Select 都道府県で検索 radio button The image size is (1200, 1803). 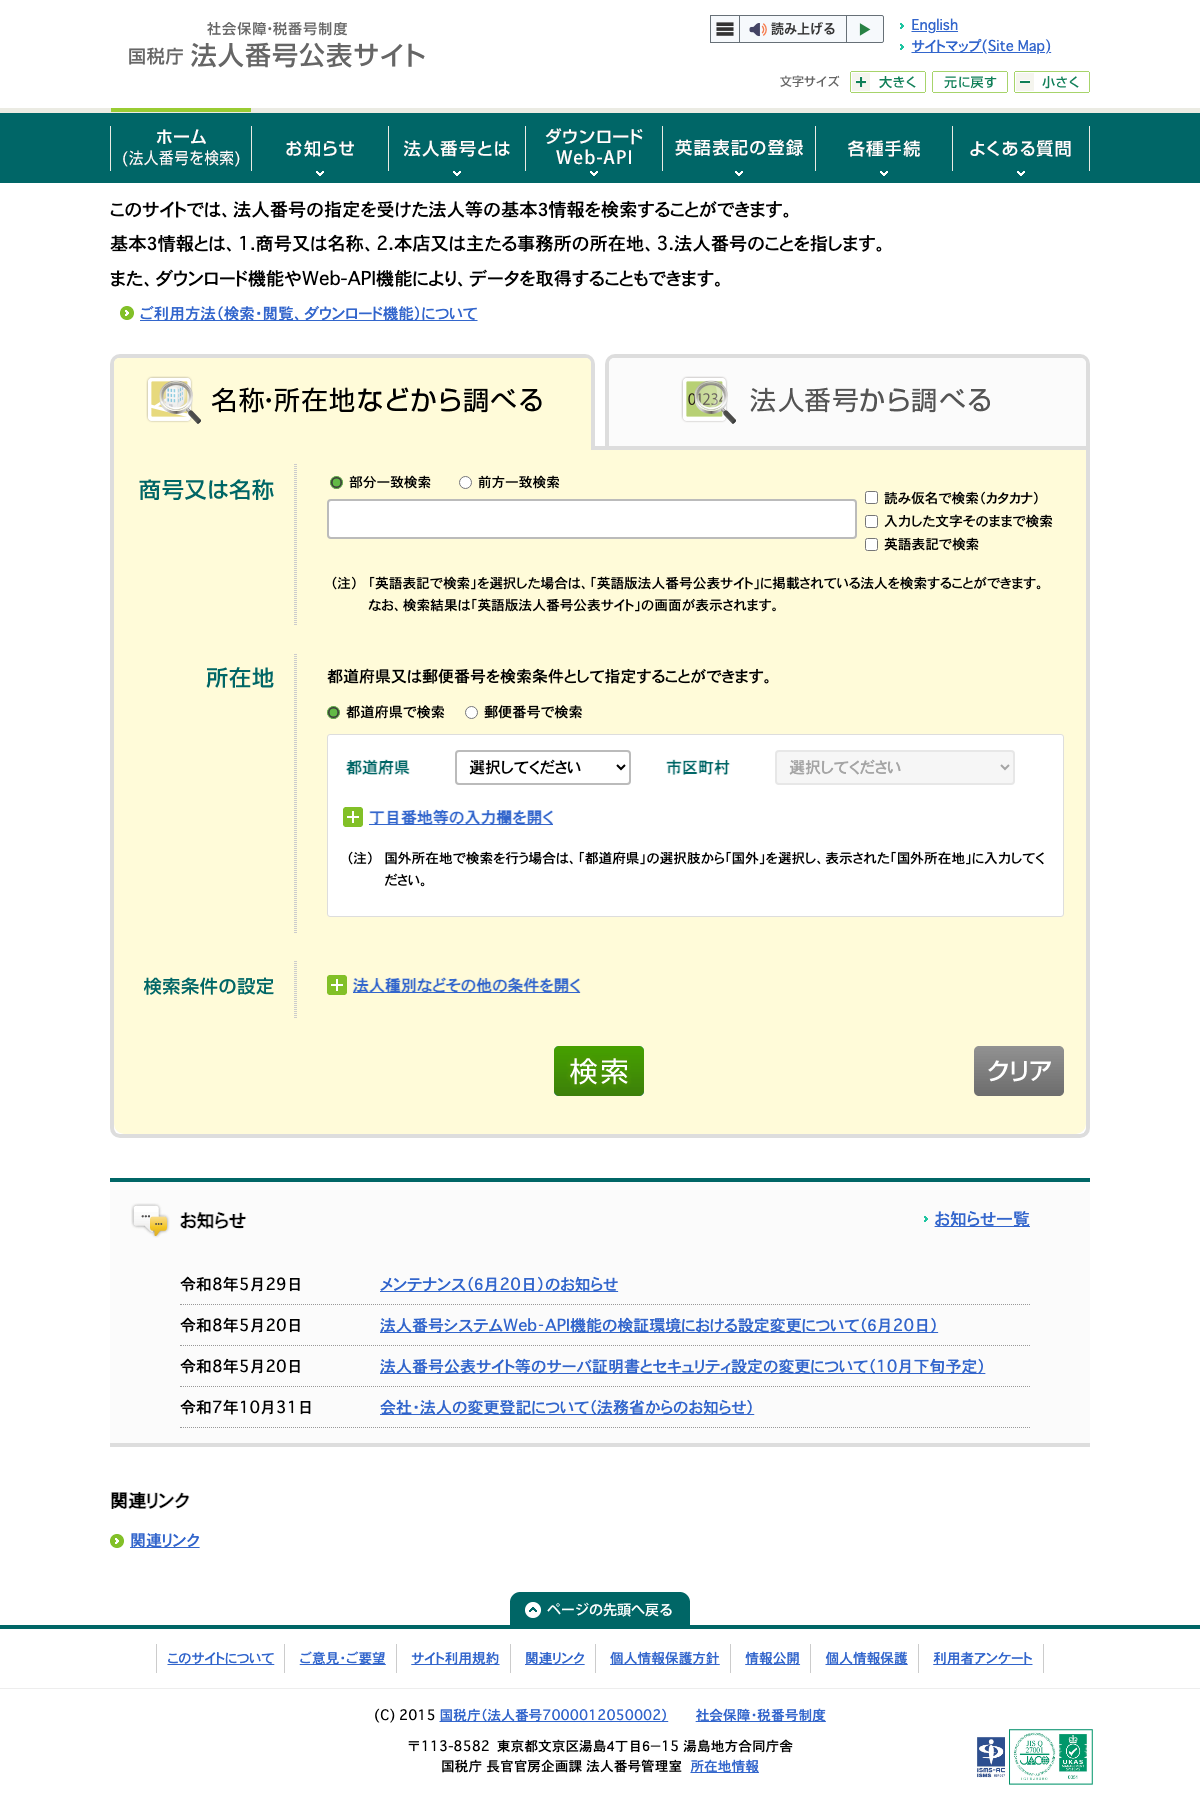334,713
